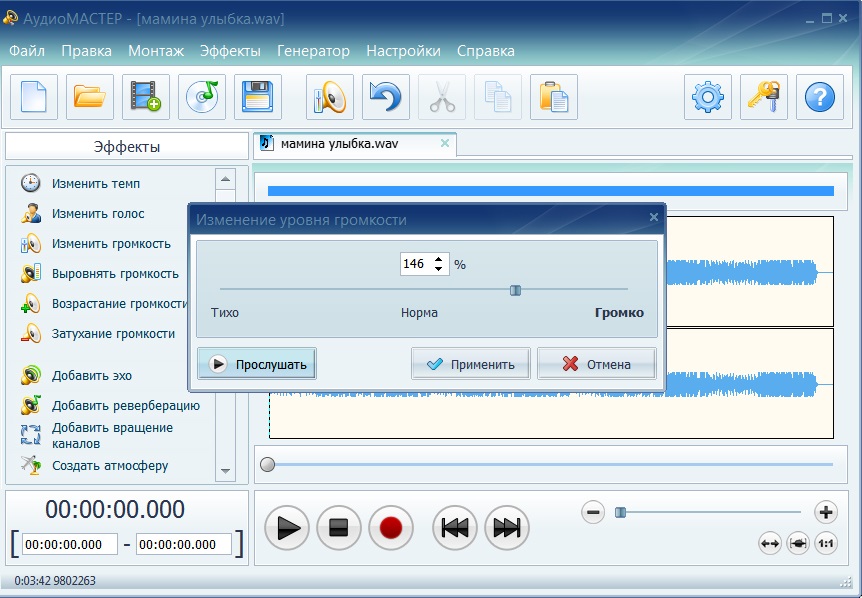Open the Монтаж menu
The image size is (862, 598).
pos(156,51)
